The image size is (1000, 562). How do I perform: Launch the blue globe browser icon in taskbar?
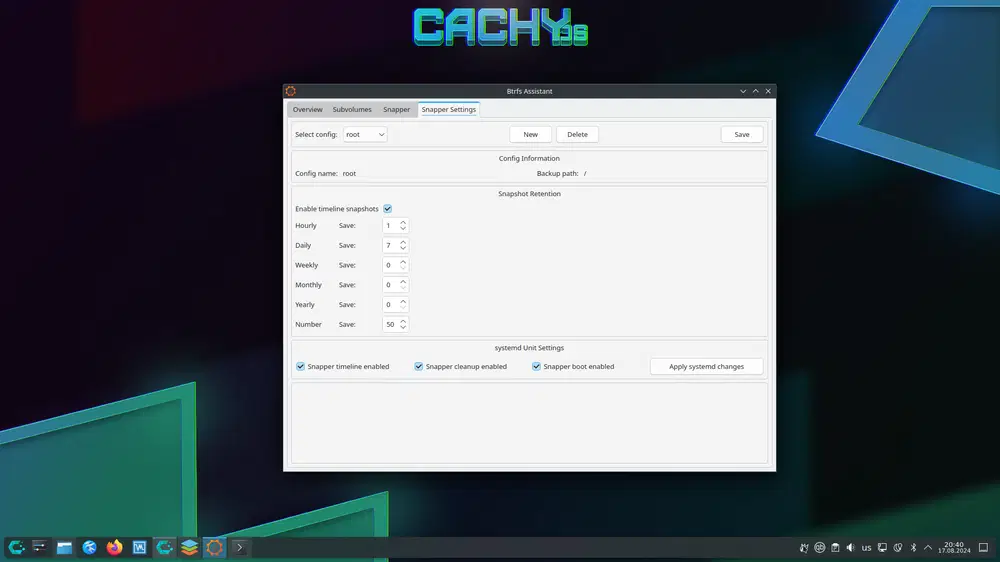(x=89, y=547)
